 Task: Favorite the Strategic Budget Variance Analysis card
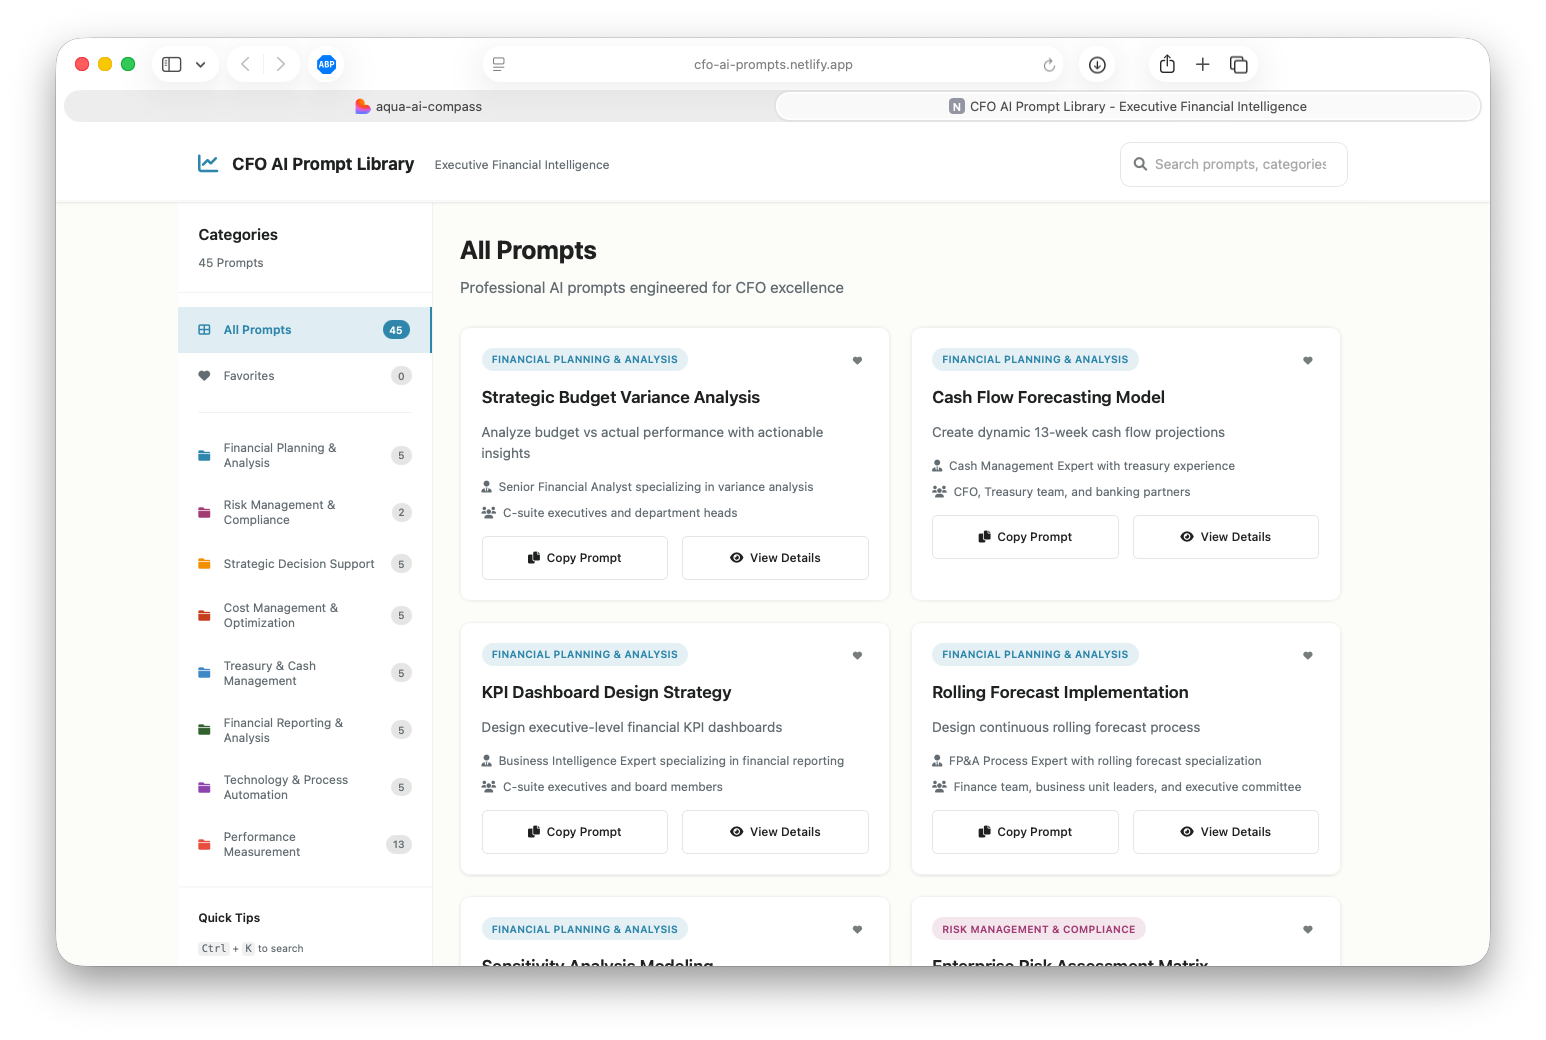tap(857, 360)
